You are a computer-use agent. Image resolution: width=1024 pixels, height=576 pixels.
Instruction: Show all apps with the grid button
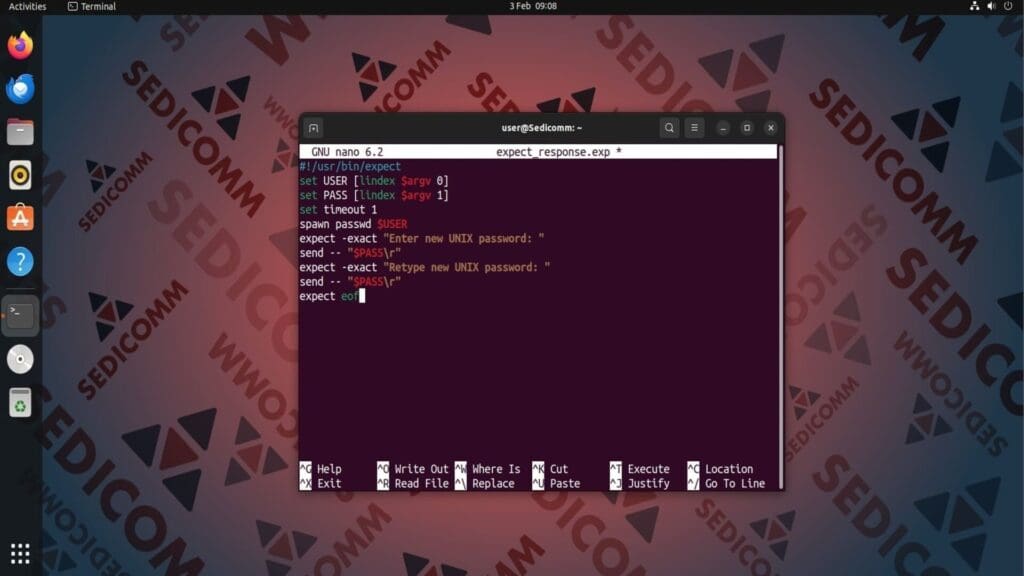[x=18, y=552]
